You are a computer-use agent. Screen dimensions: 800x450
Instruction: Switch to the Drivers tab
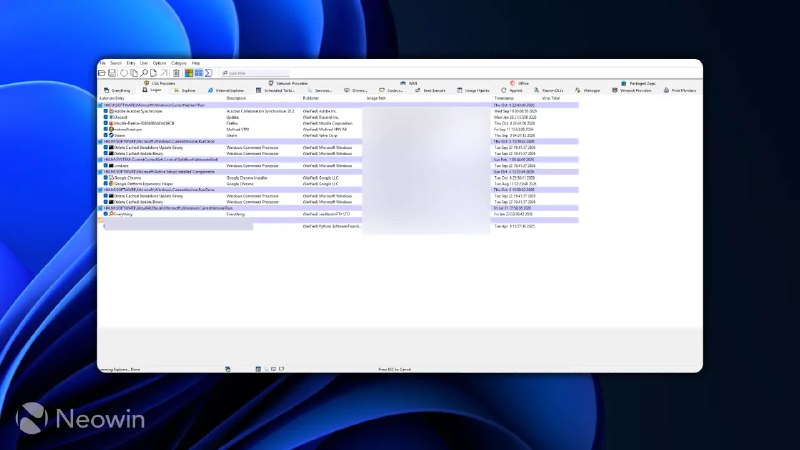point(356,90)
